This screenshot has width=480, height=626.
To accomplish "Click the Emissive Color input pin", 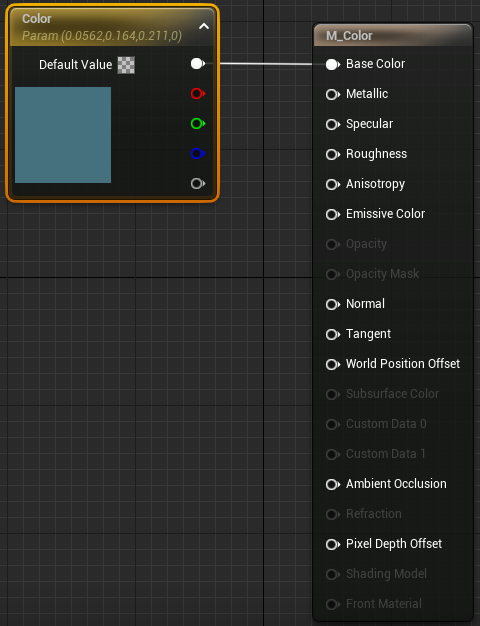I will [333, 214].
